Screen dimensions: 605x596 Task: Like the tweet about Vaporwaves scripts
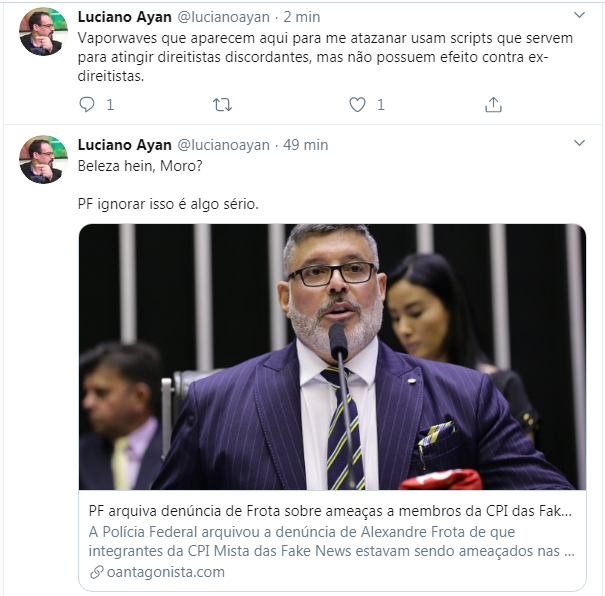click(x=357, y=104)
